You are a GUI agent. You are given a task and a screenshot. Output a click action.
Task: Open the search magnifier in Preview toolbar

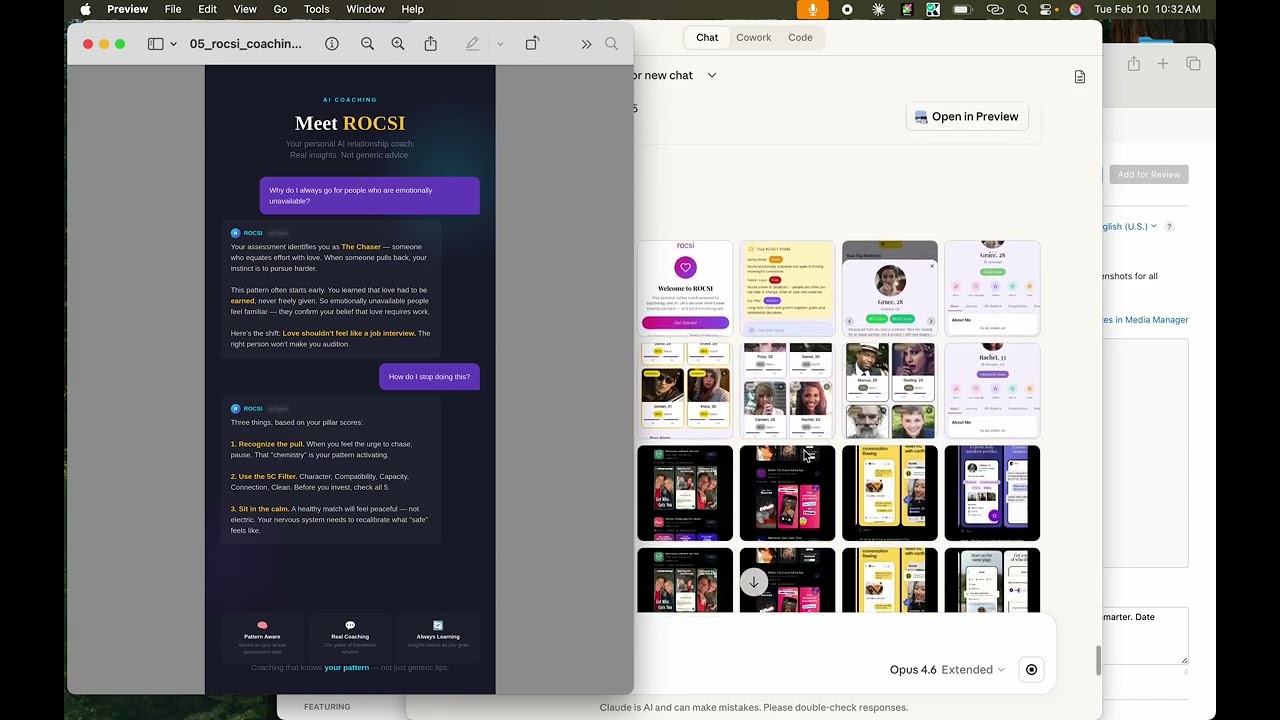(612, 44)
